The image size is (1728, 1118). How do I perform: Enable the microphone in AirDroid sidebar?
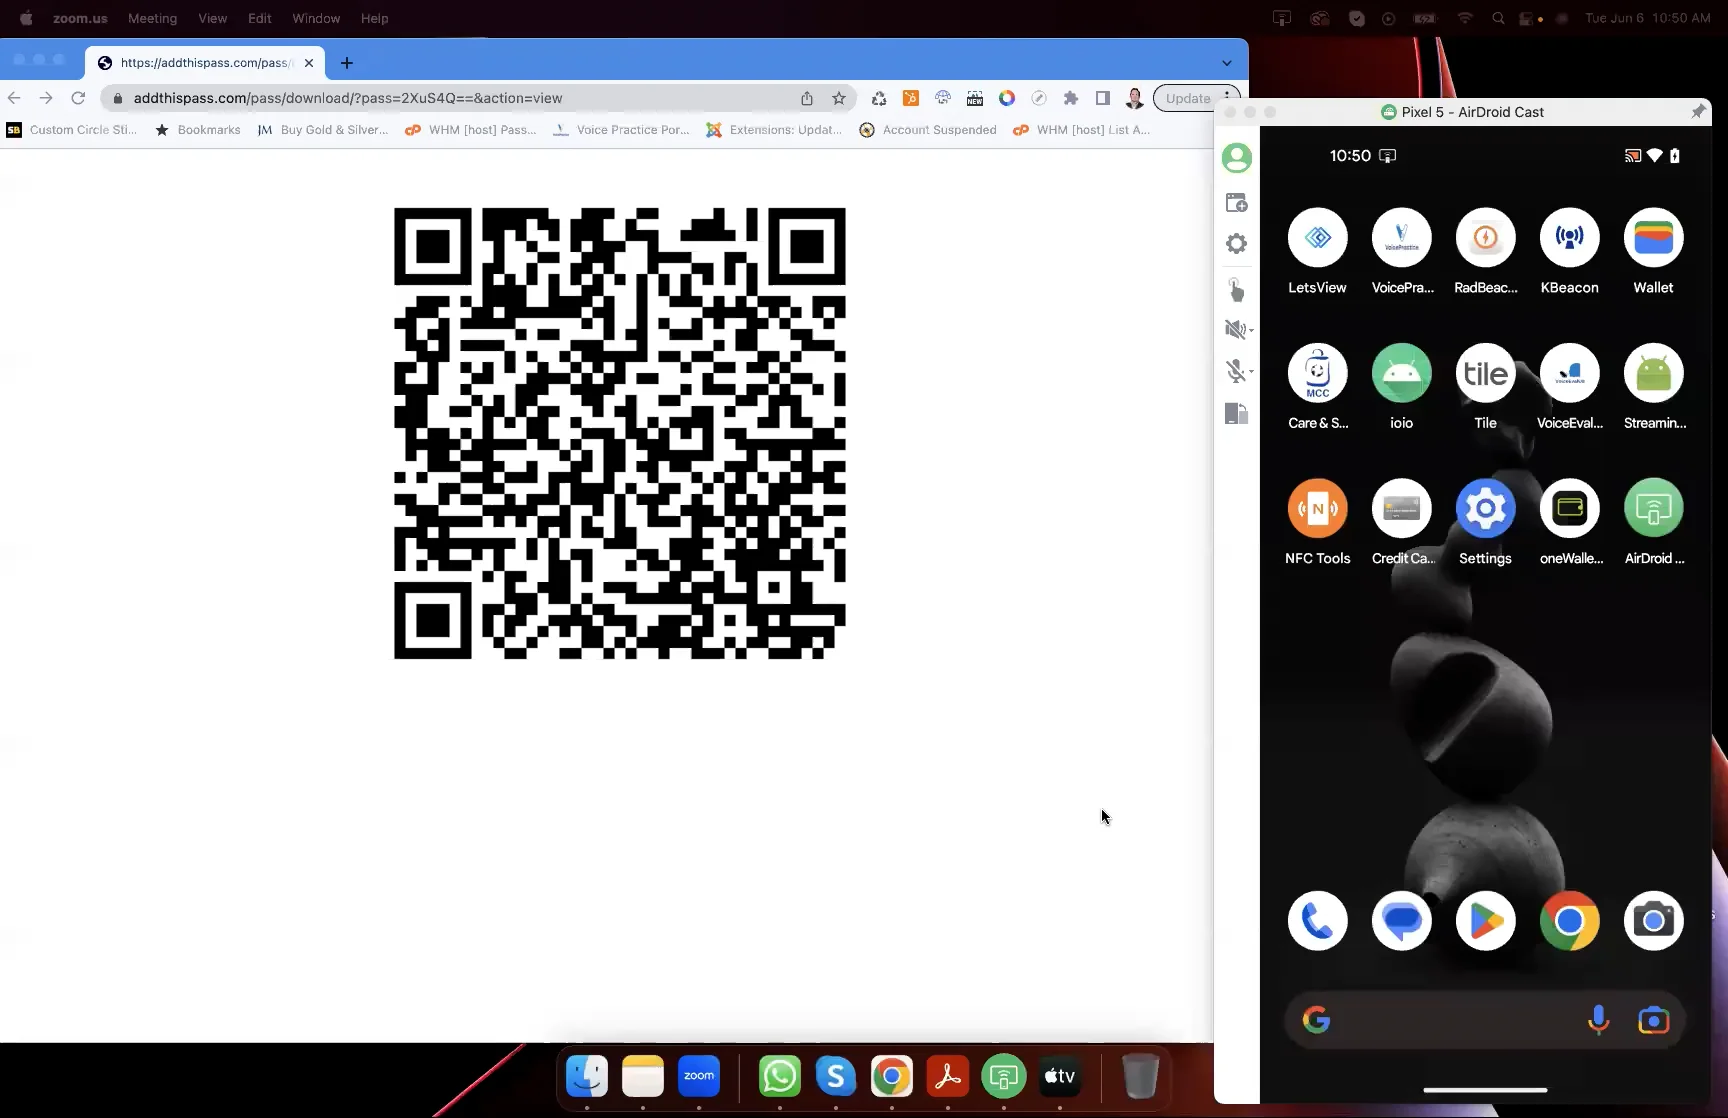(x=1236, y=371)
